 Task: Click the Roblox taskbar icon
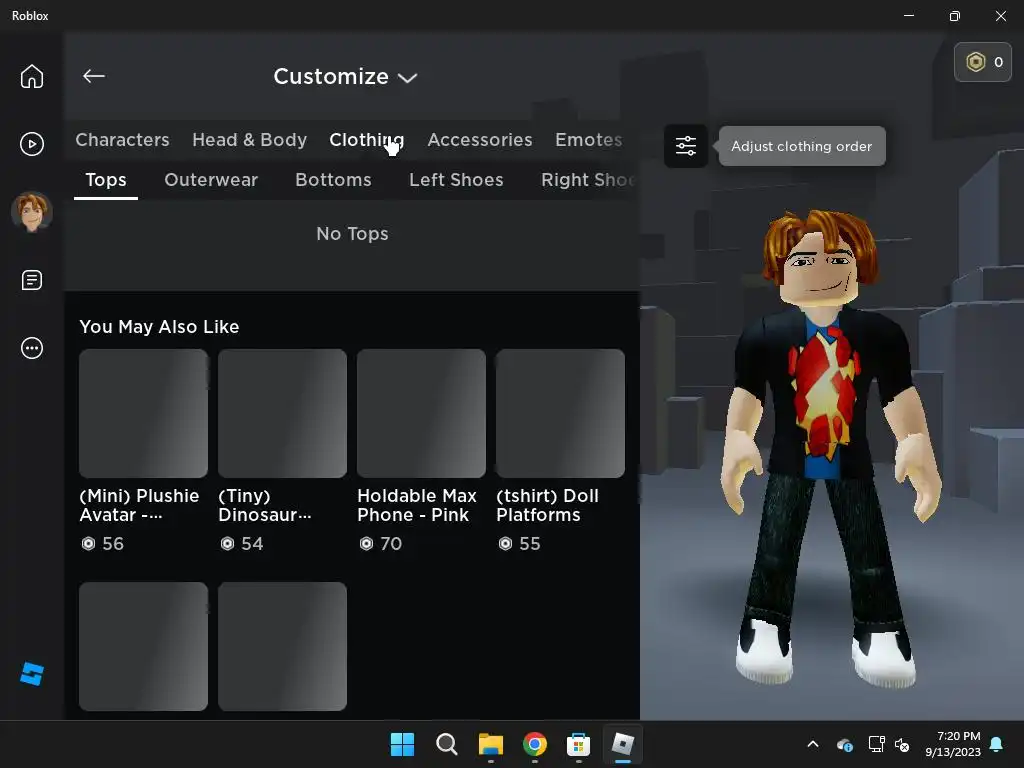622,744
